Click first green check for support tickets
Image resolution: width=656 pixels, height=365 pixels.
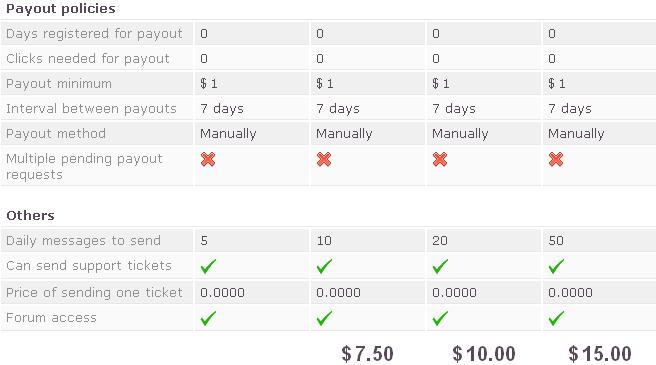(x=208, y=266)
